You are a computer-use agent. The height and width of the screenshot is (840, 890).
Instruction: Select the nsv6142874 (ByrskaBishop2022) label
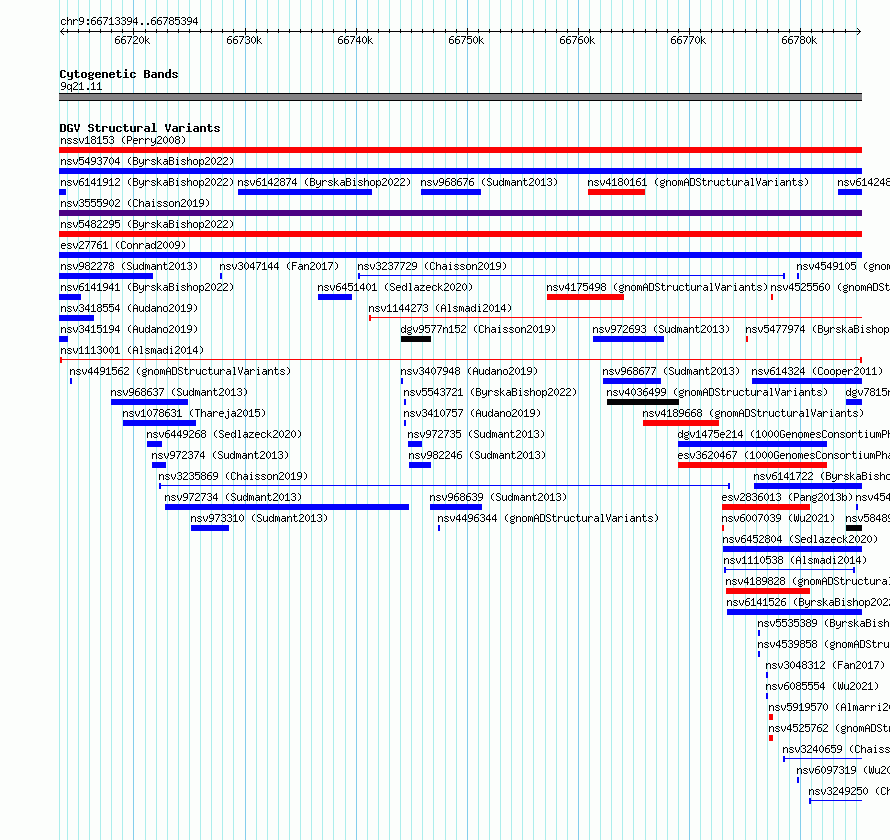click(324, 182)
